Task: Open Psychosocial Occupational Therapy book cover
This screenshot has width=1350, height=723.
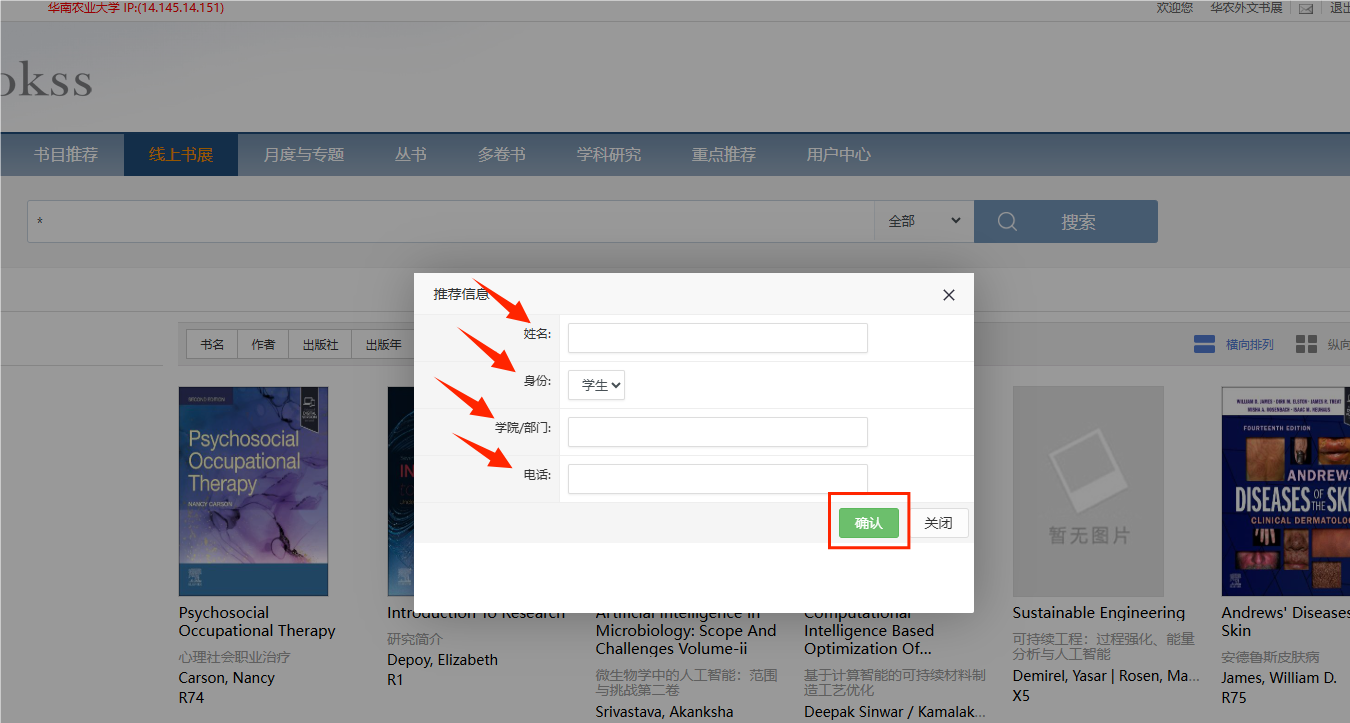Action: [x=253, y=491]
